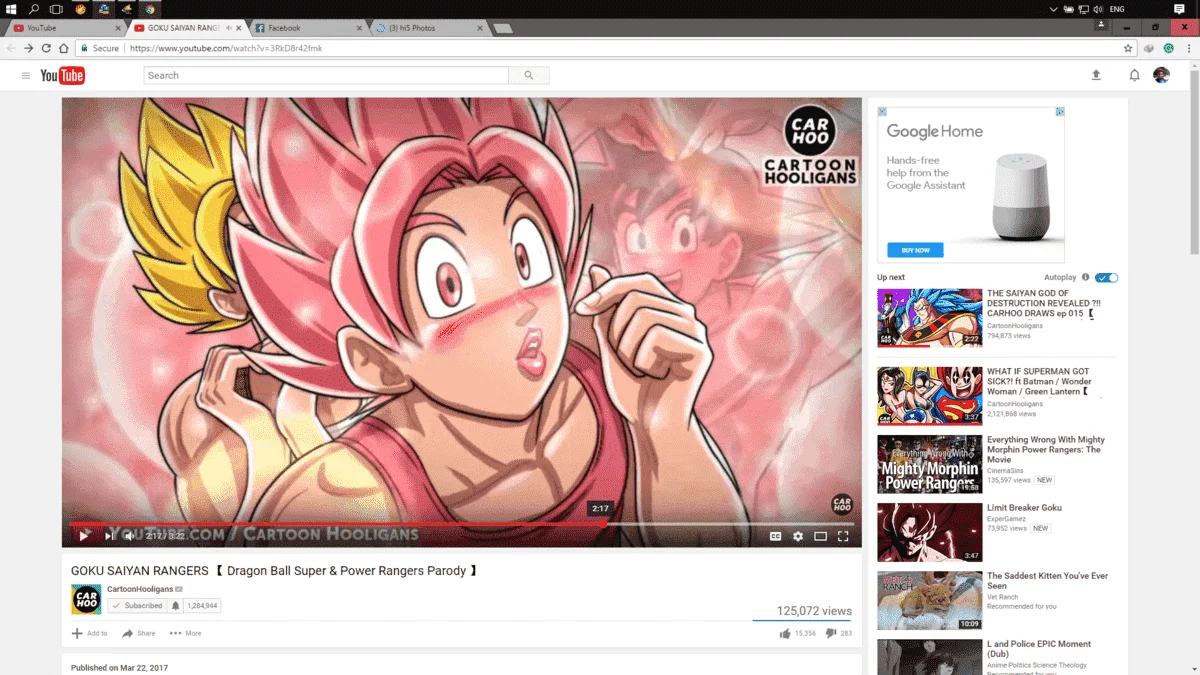Click the video progress bar scrubber

606,524
